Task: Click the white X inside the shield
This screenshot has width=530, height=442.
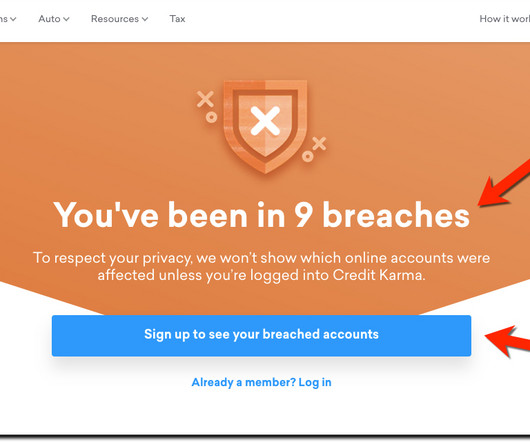Action: 265,121
